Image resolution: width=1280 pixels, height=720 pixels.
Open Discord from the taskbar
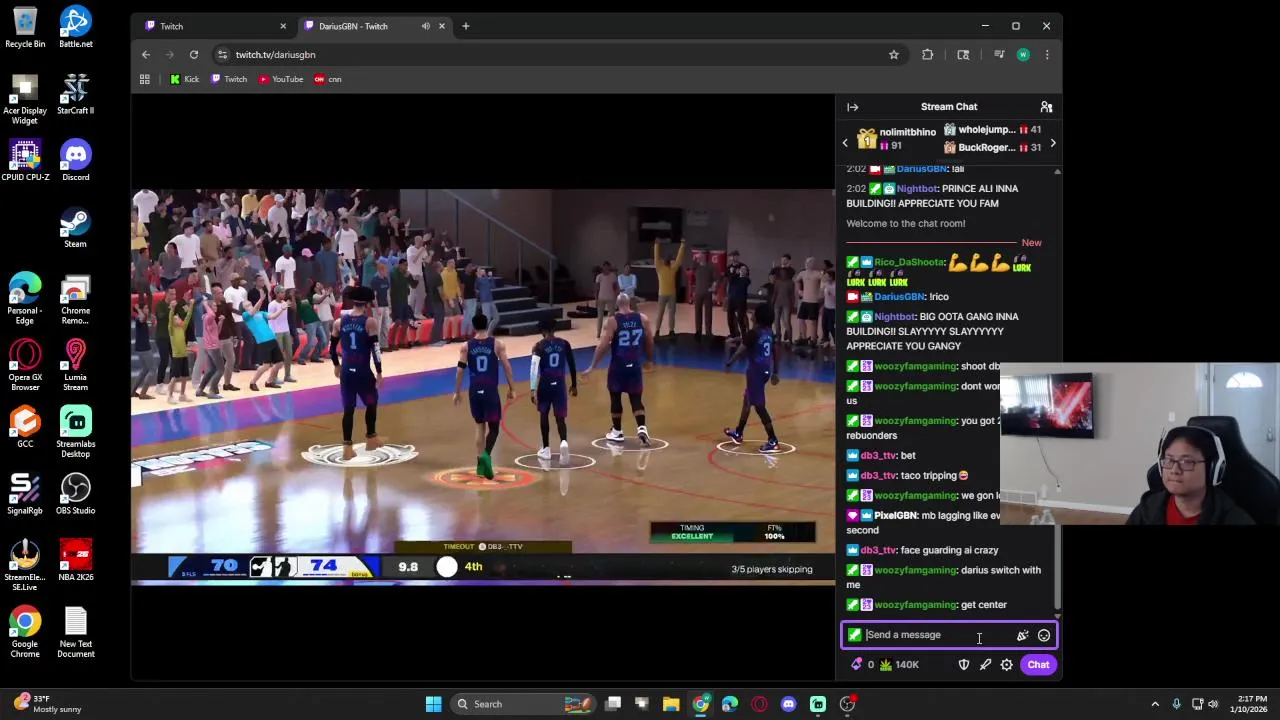(788, 704)
